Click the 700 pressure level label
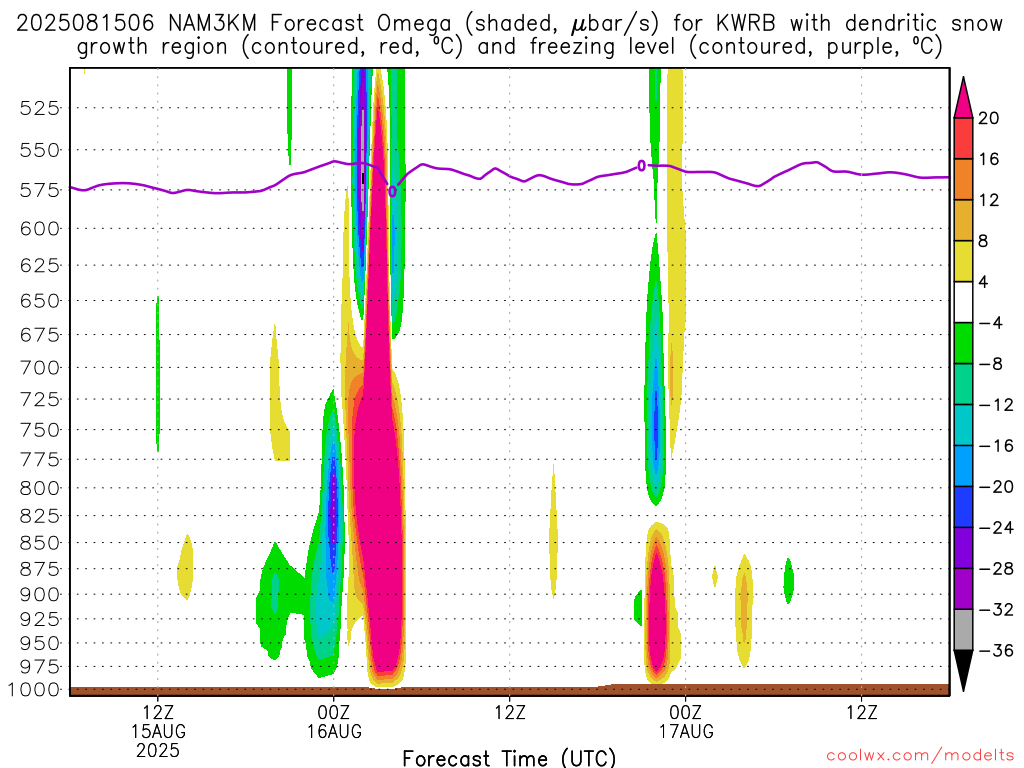The width and height of the screenshot is (1024, 768). [40, 368]
